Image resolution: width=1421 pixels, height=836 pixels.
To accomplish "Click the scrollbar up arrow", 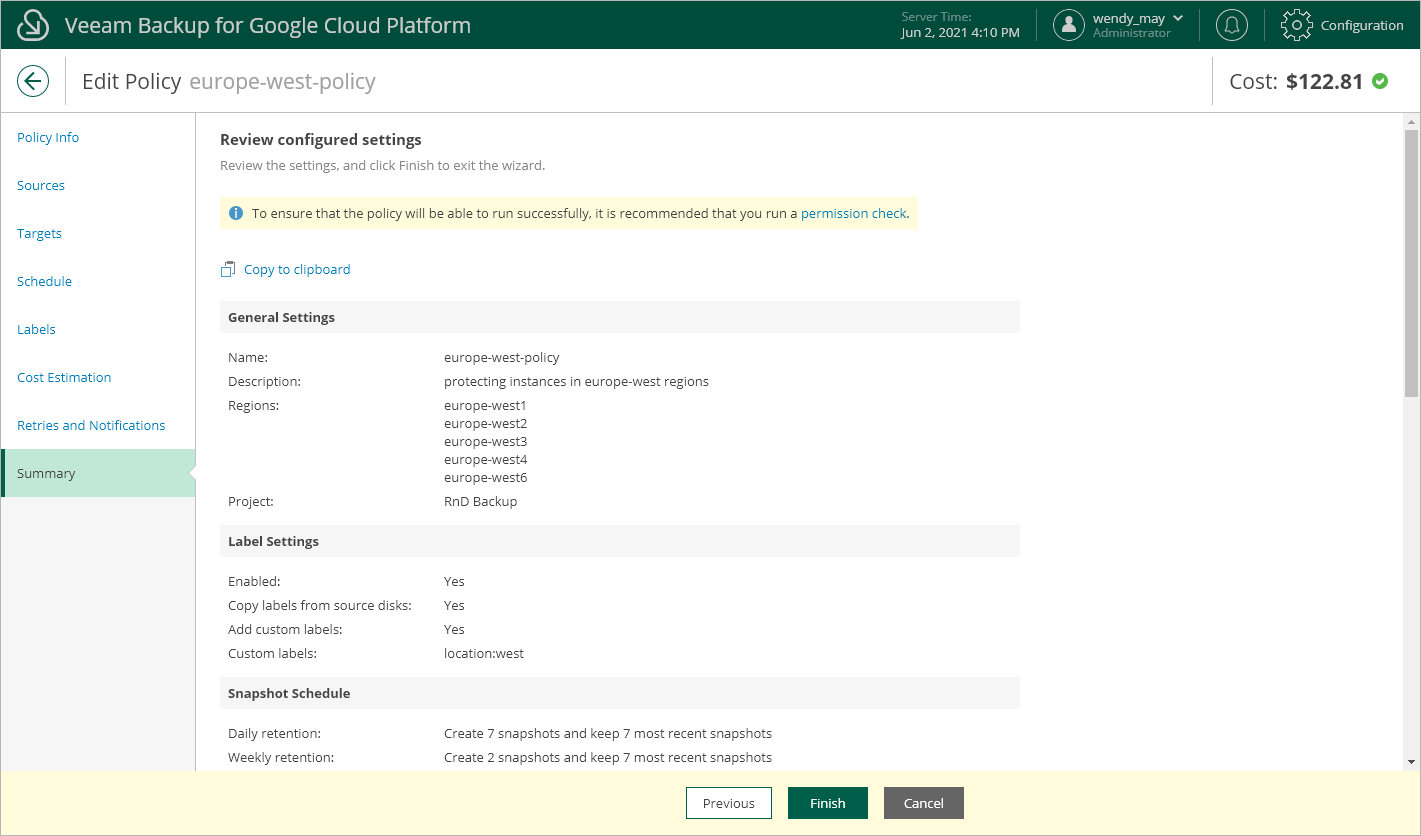I will pos(1412,121).
